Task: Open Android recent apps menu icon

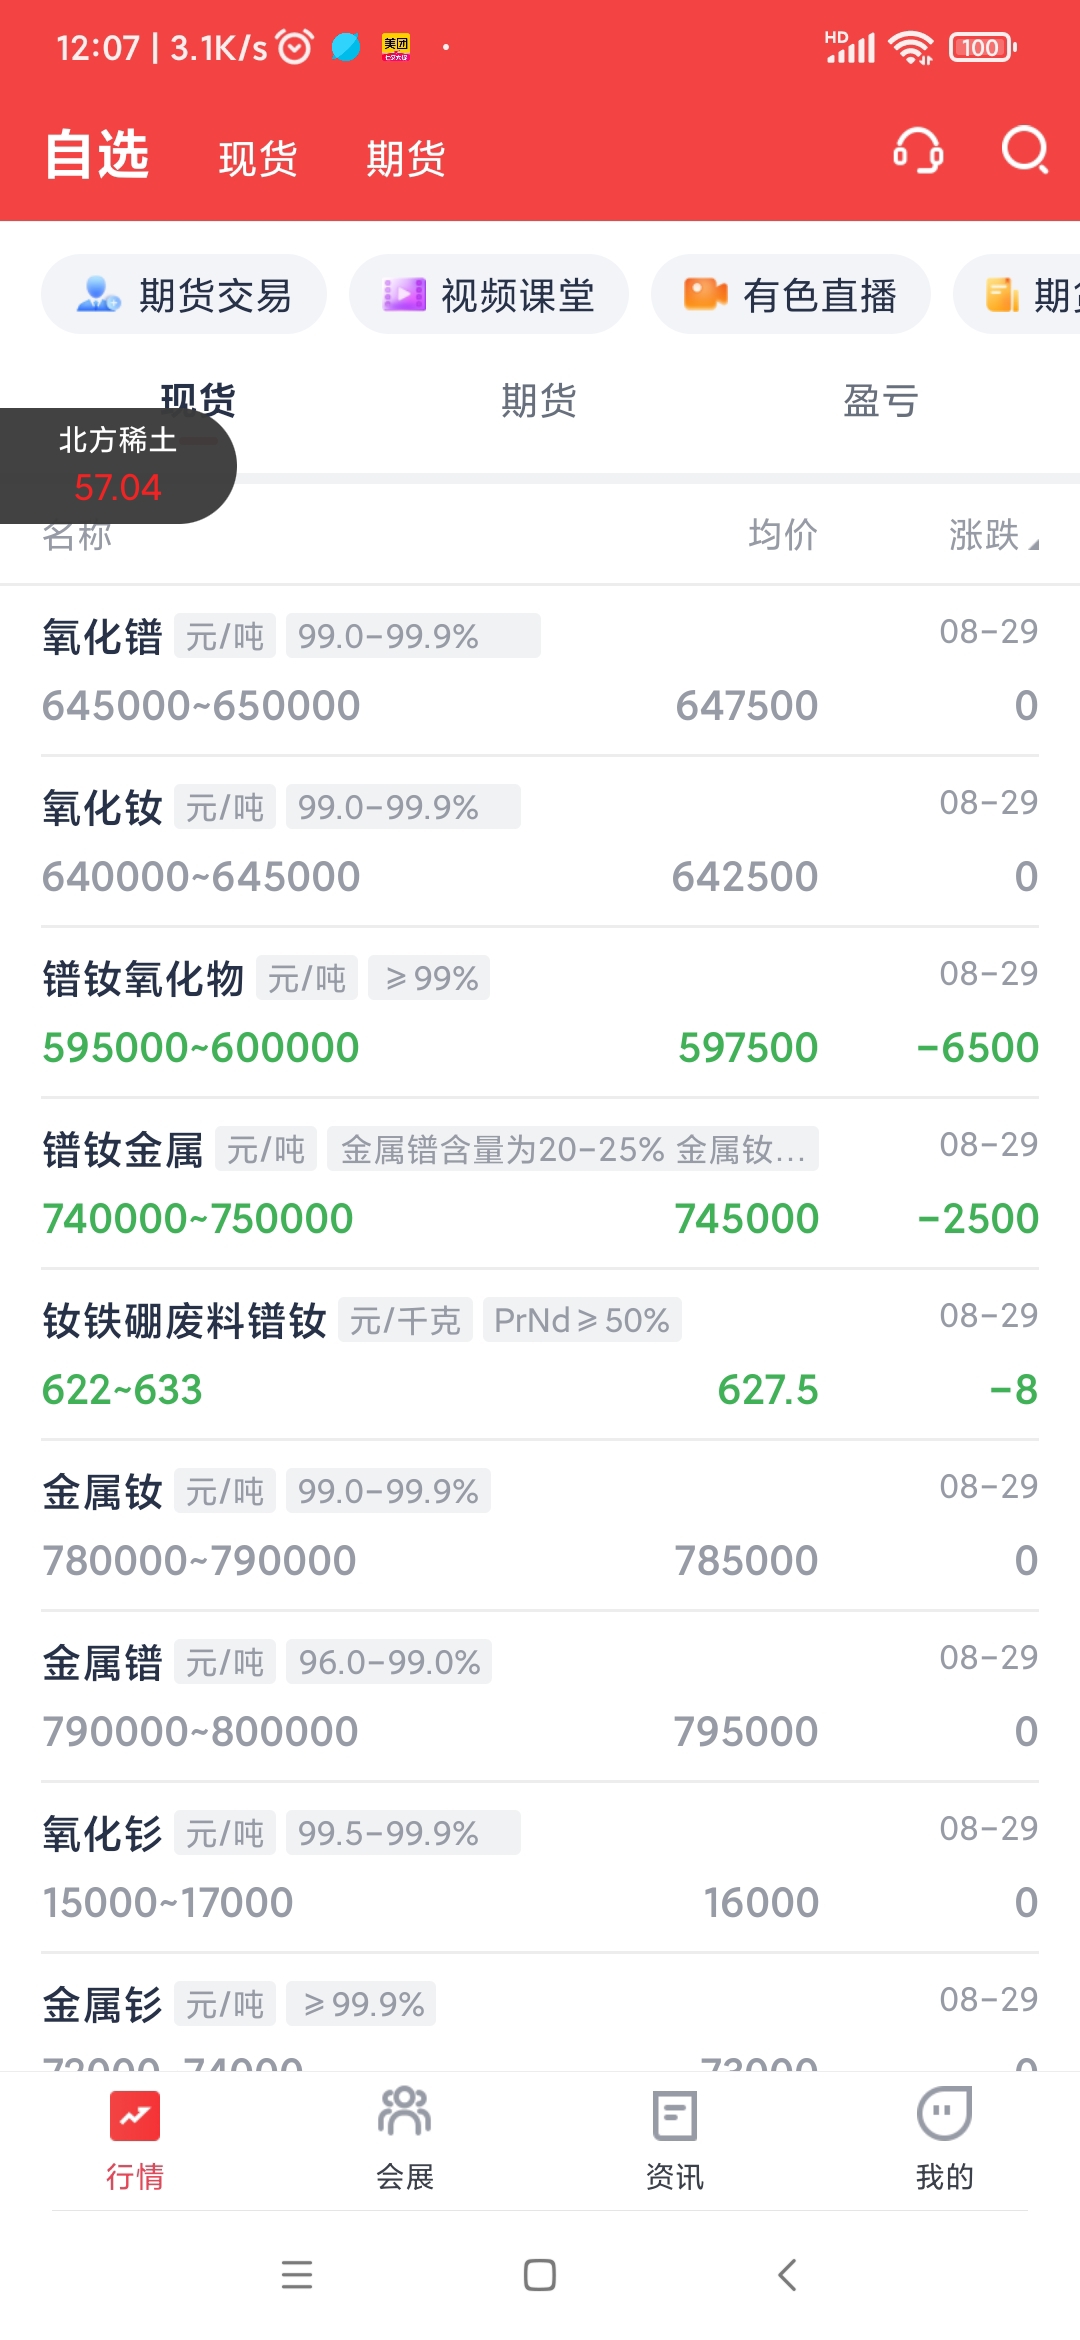Action: pos(297,2275)
